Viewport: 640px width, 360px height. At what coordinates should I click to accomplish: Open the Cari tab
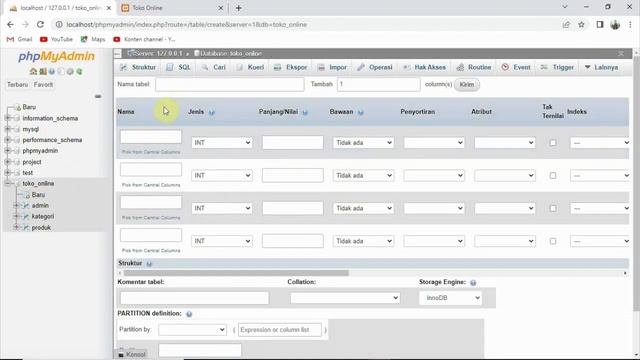[x=213, y=67]
